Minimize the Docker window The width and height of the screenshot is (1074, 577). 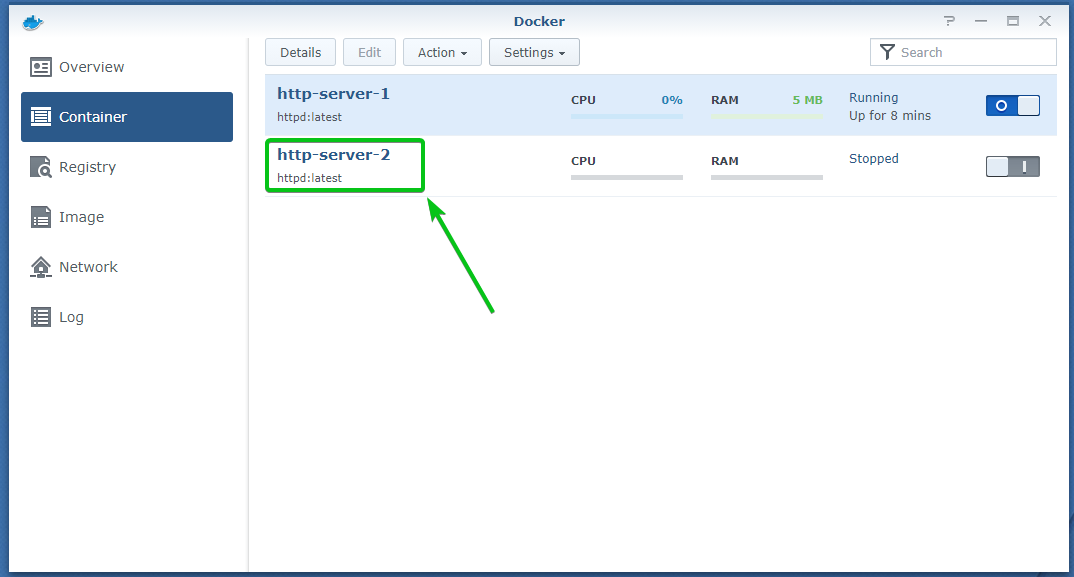981,21
